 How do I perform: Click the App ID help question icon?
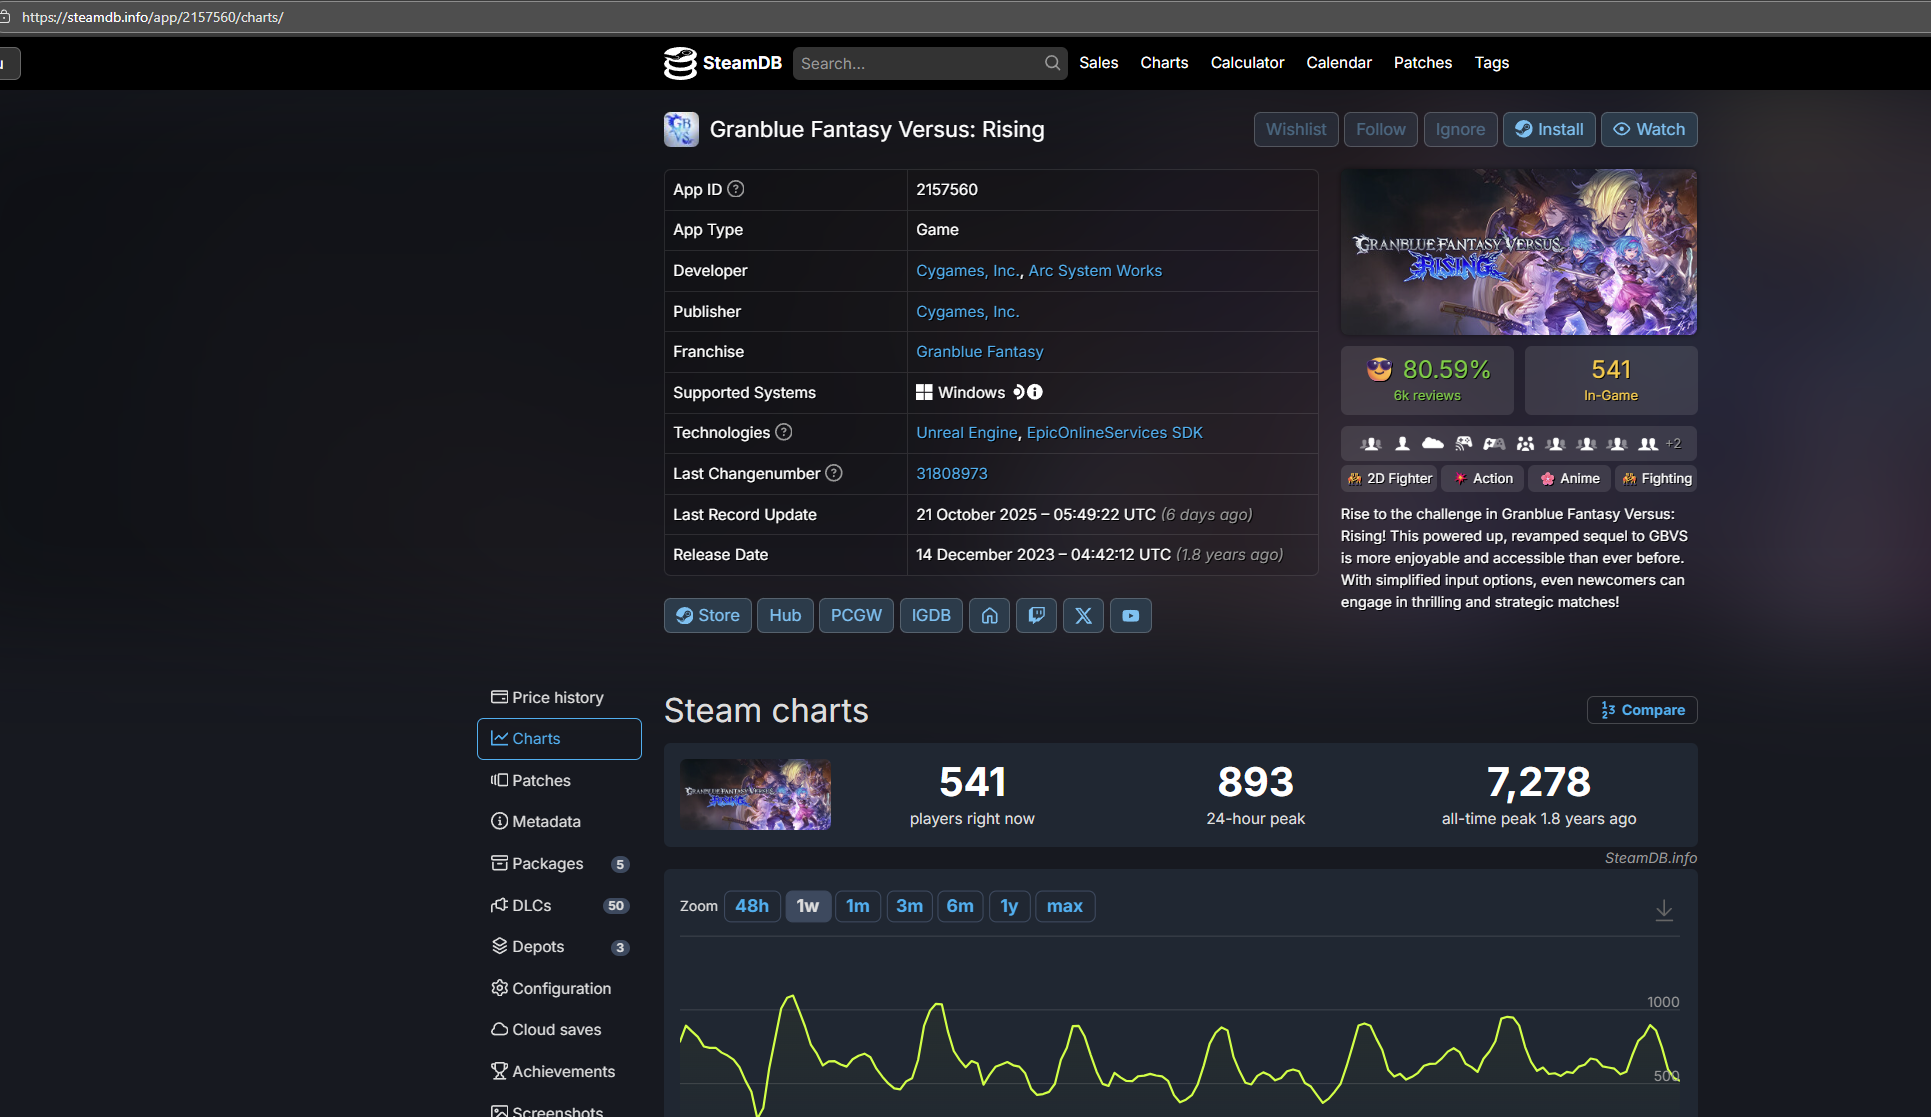tap(736, 189)
